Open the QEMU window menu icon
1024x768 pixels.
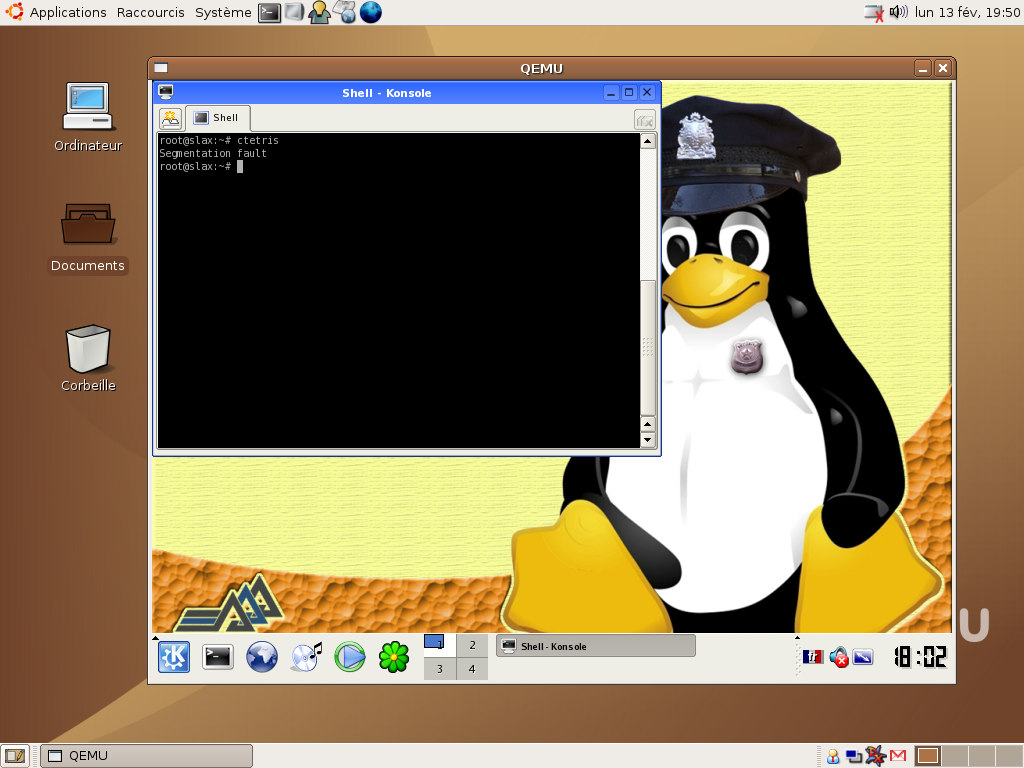[x=161, y=68]
